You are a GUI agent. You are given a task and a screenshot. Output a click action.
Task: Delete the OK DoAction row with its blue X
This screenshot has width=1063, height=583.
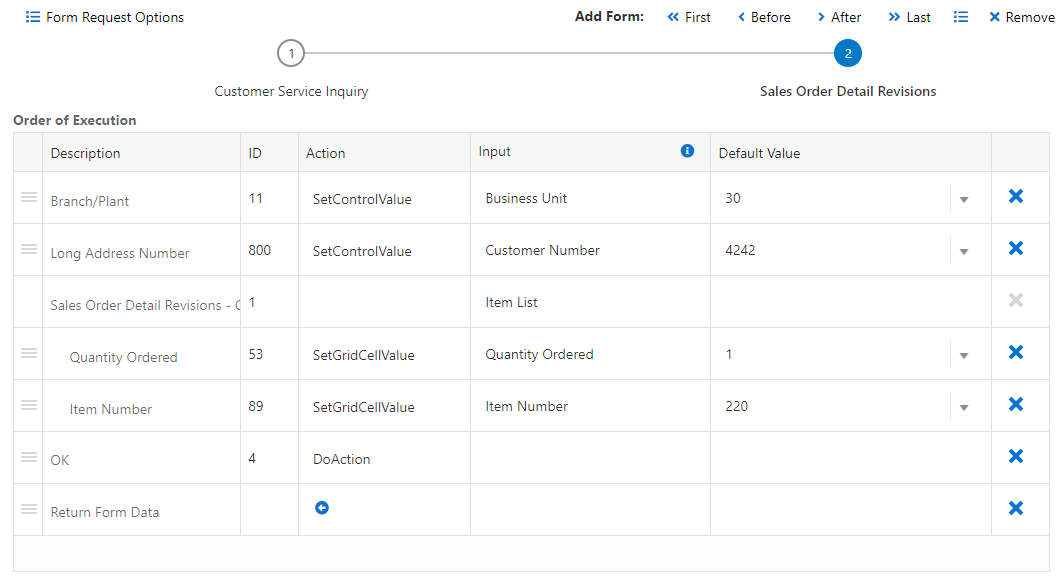pos(1015,456)
